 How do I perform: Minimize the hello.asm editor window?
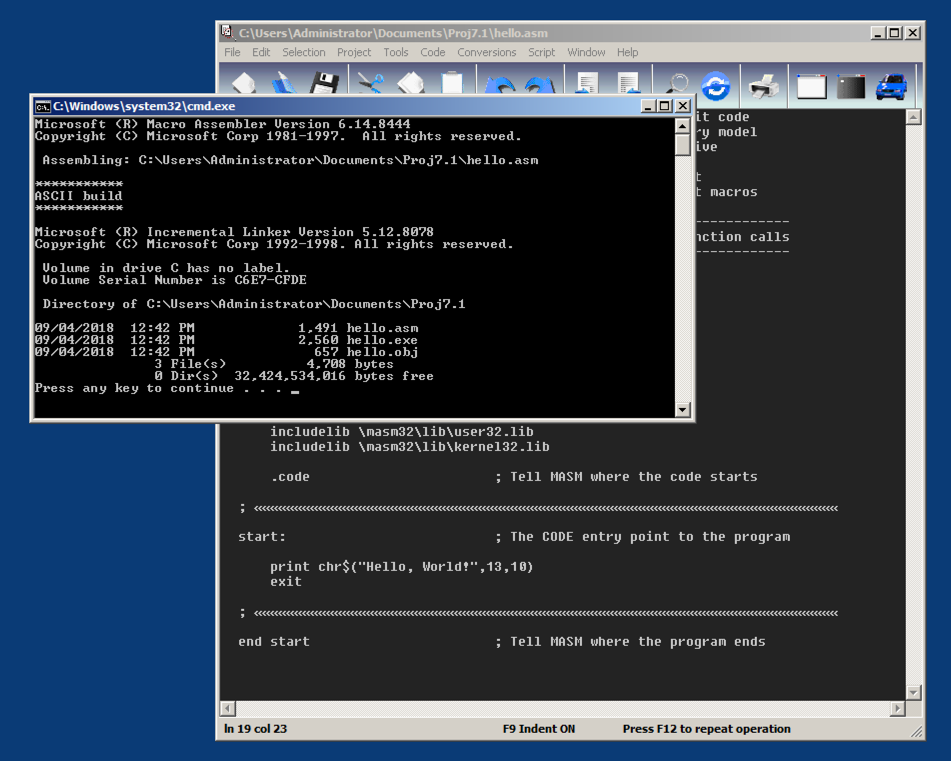[x=878, y=33]
